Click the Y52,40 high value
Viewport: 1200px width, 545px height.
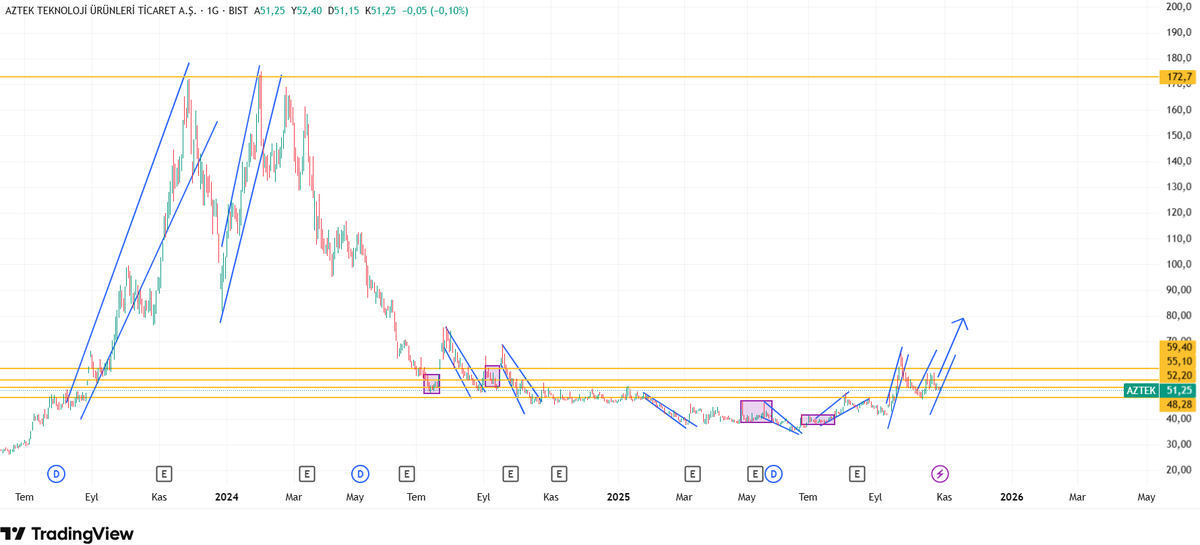(306, 10)
